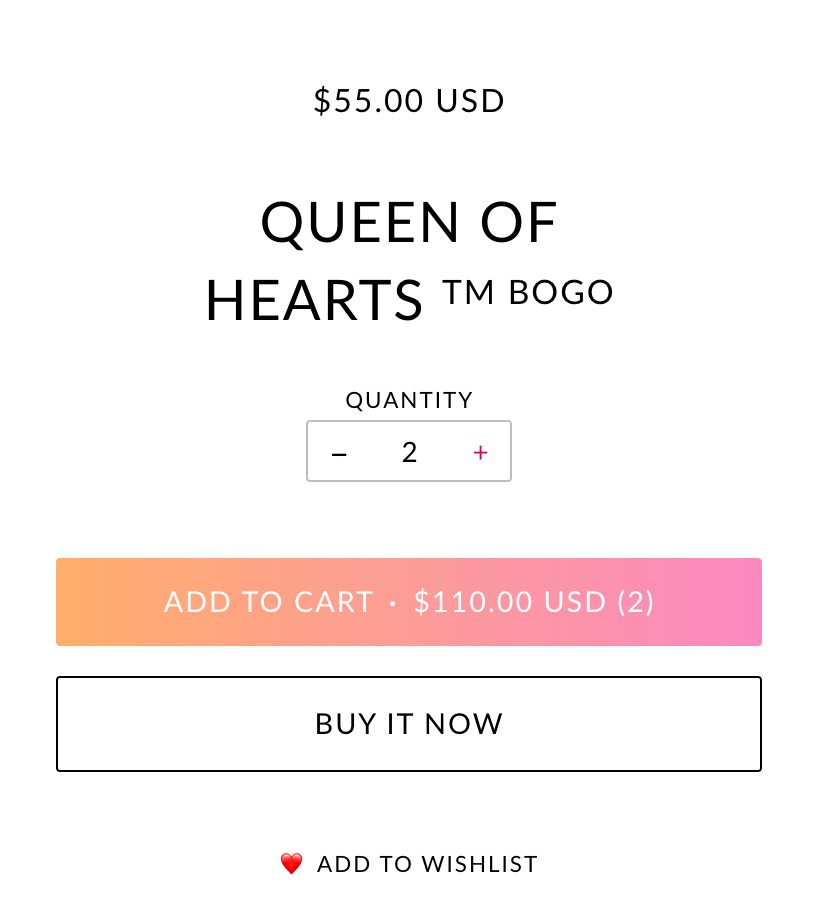Screen dimensions: 834x902
Task: Click the quantity number field showing 2
Action: pos(409,452)
